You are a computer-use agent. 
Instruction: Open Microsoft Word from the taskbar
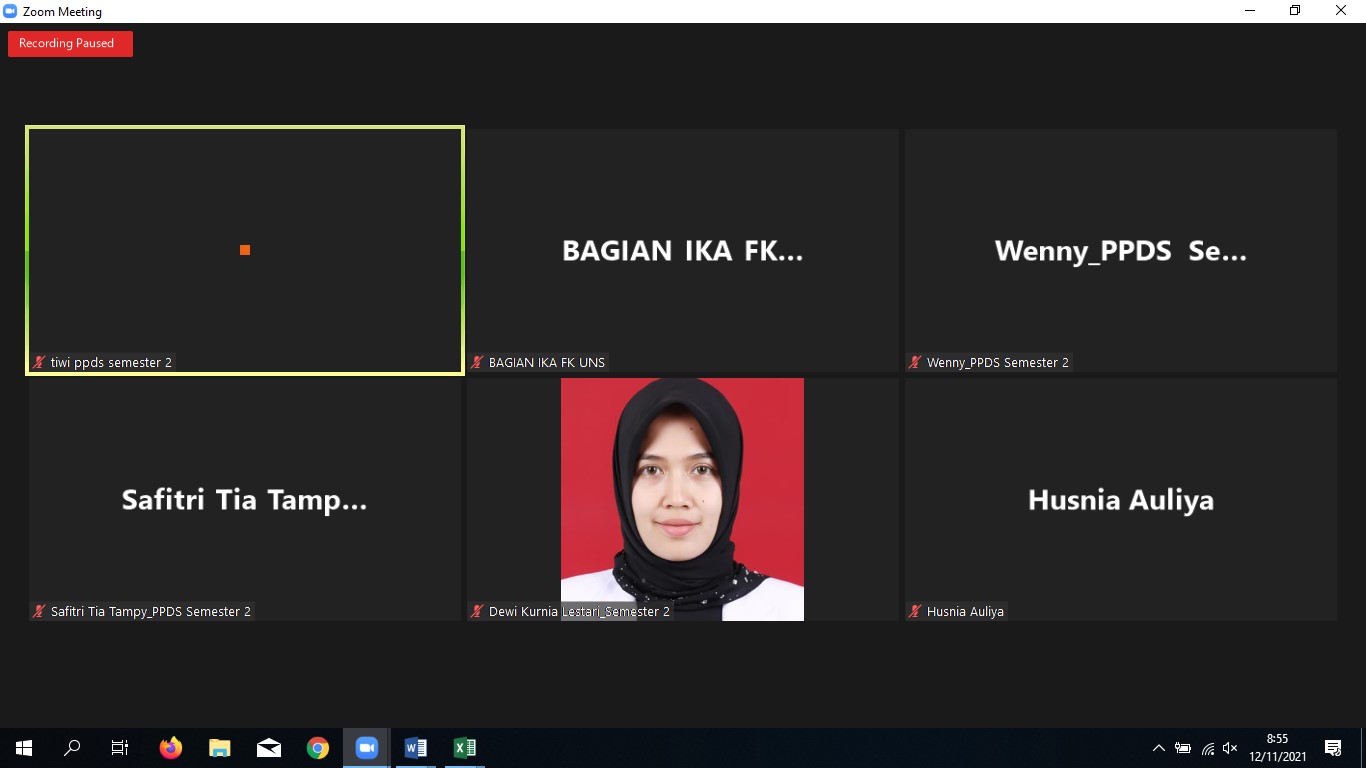(416, 748)
